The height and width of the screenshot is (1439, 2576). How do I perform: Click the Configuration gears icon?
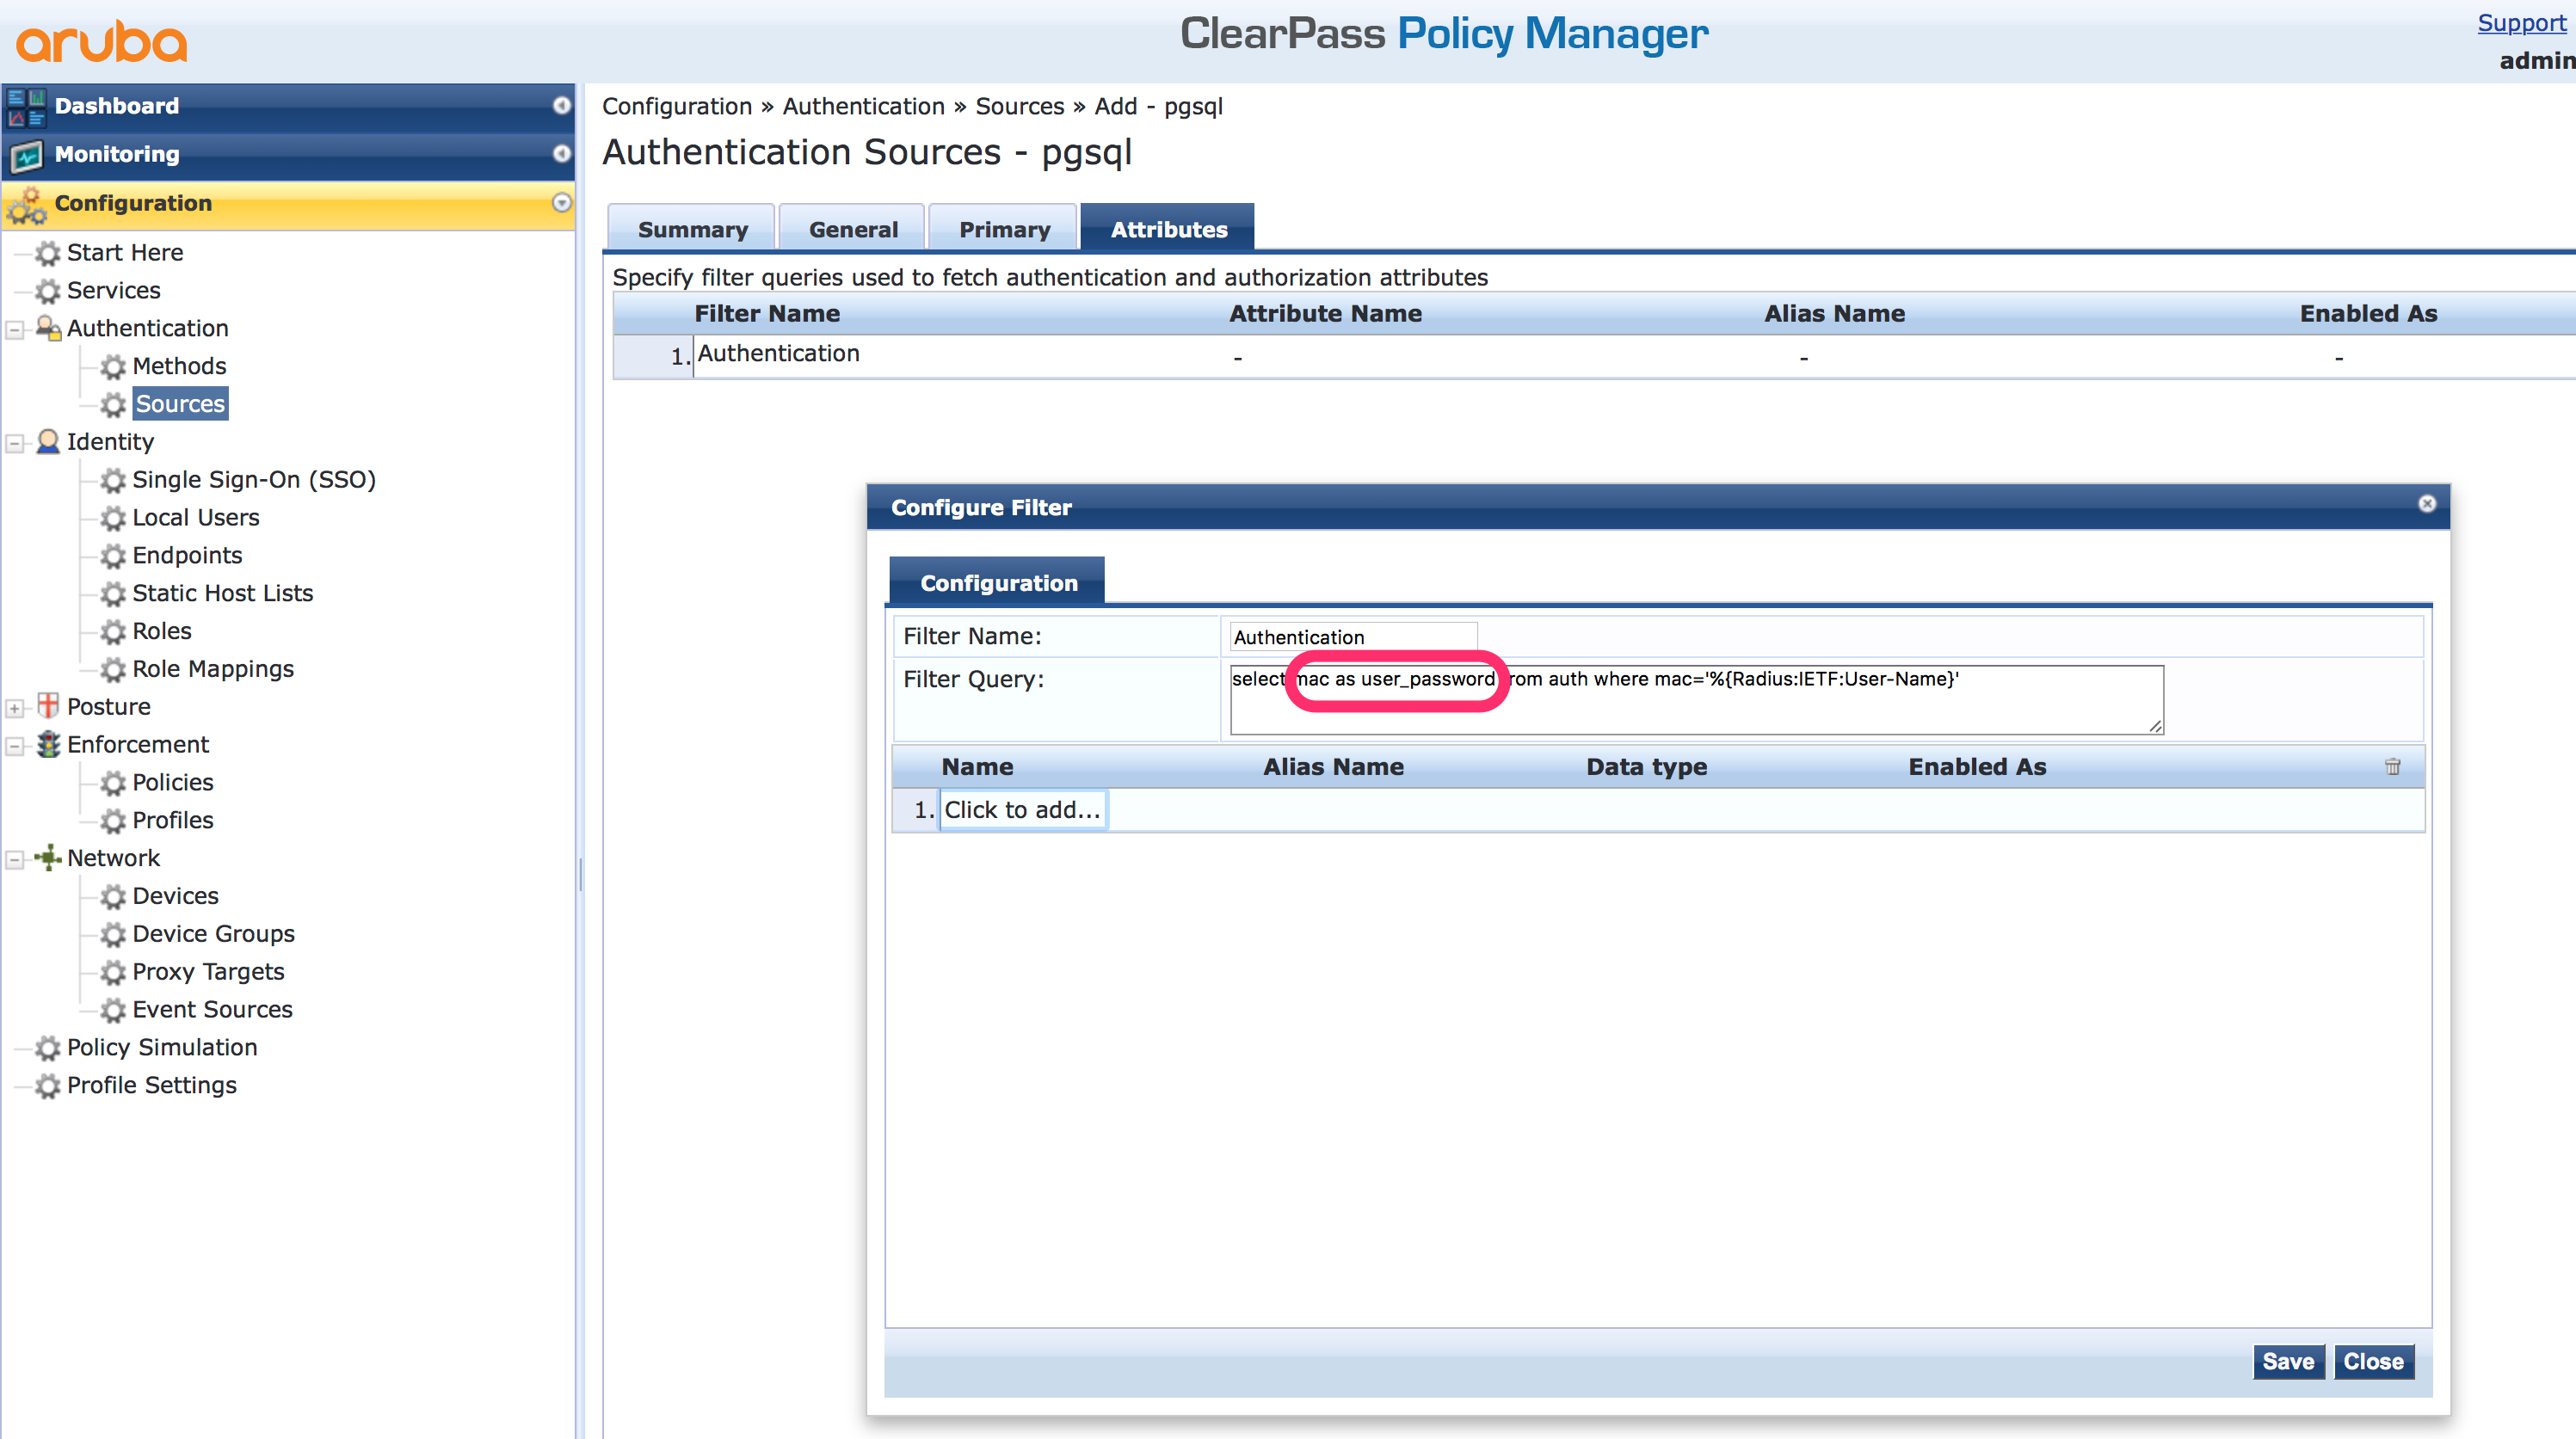click(x=26, y=204)
